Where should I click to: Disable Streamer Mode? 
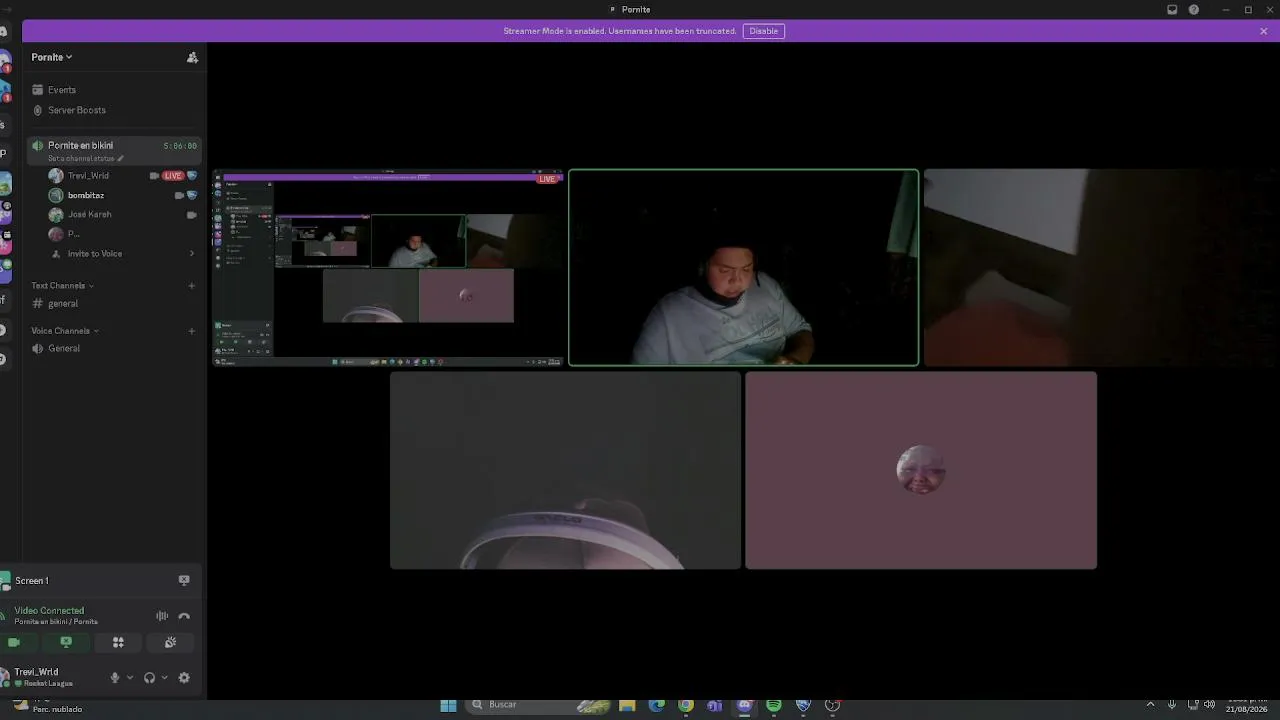click(x=764, y=31)
